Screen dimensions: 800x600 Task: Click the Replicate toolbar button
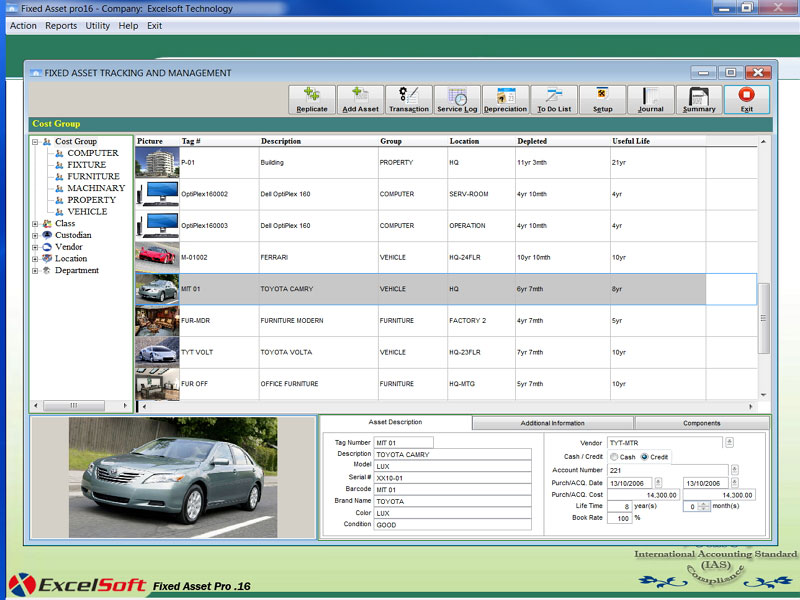tap(312, 100)
